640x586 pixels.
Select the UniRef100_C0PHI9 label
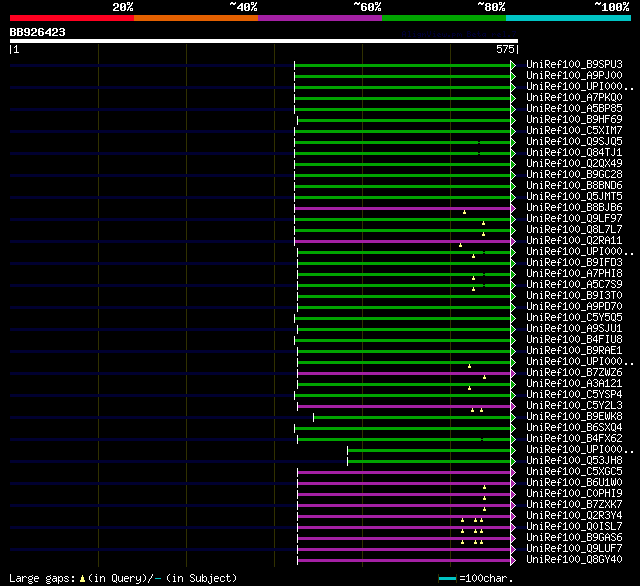pos(574,494)
